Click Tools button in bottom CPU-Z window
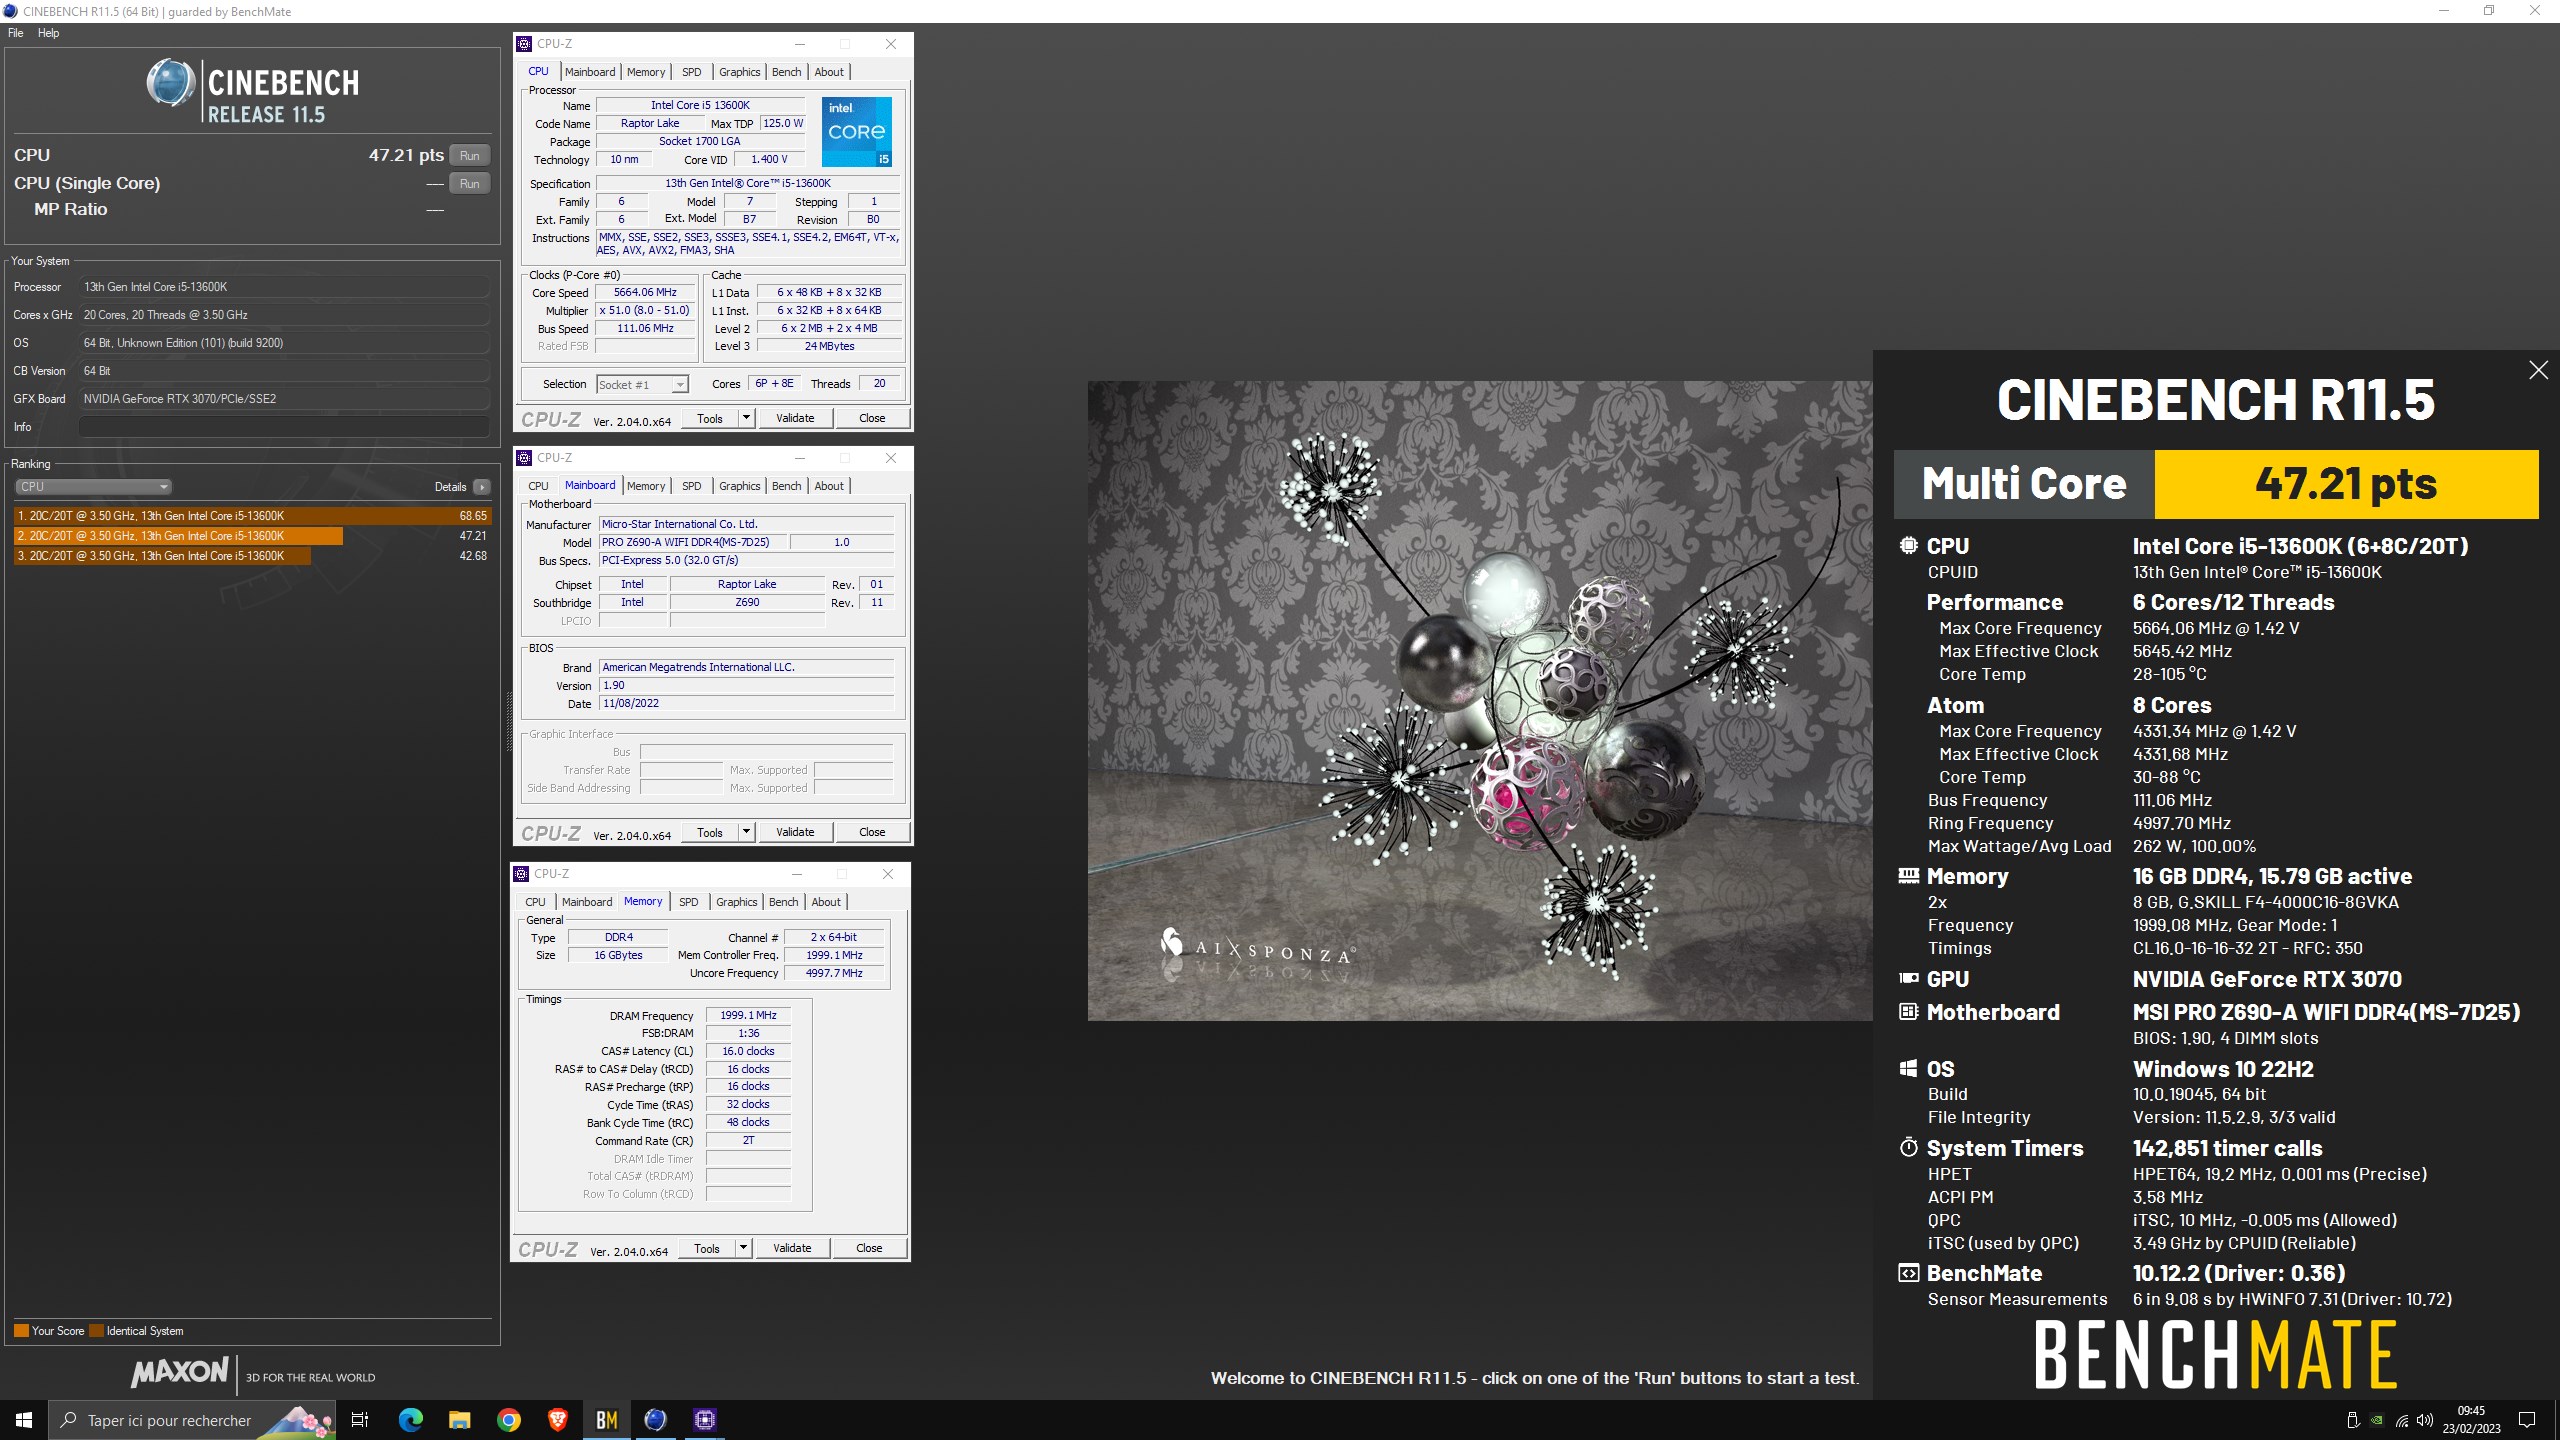The image size is (2560, 1440). tap(707, 1248)
